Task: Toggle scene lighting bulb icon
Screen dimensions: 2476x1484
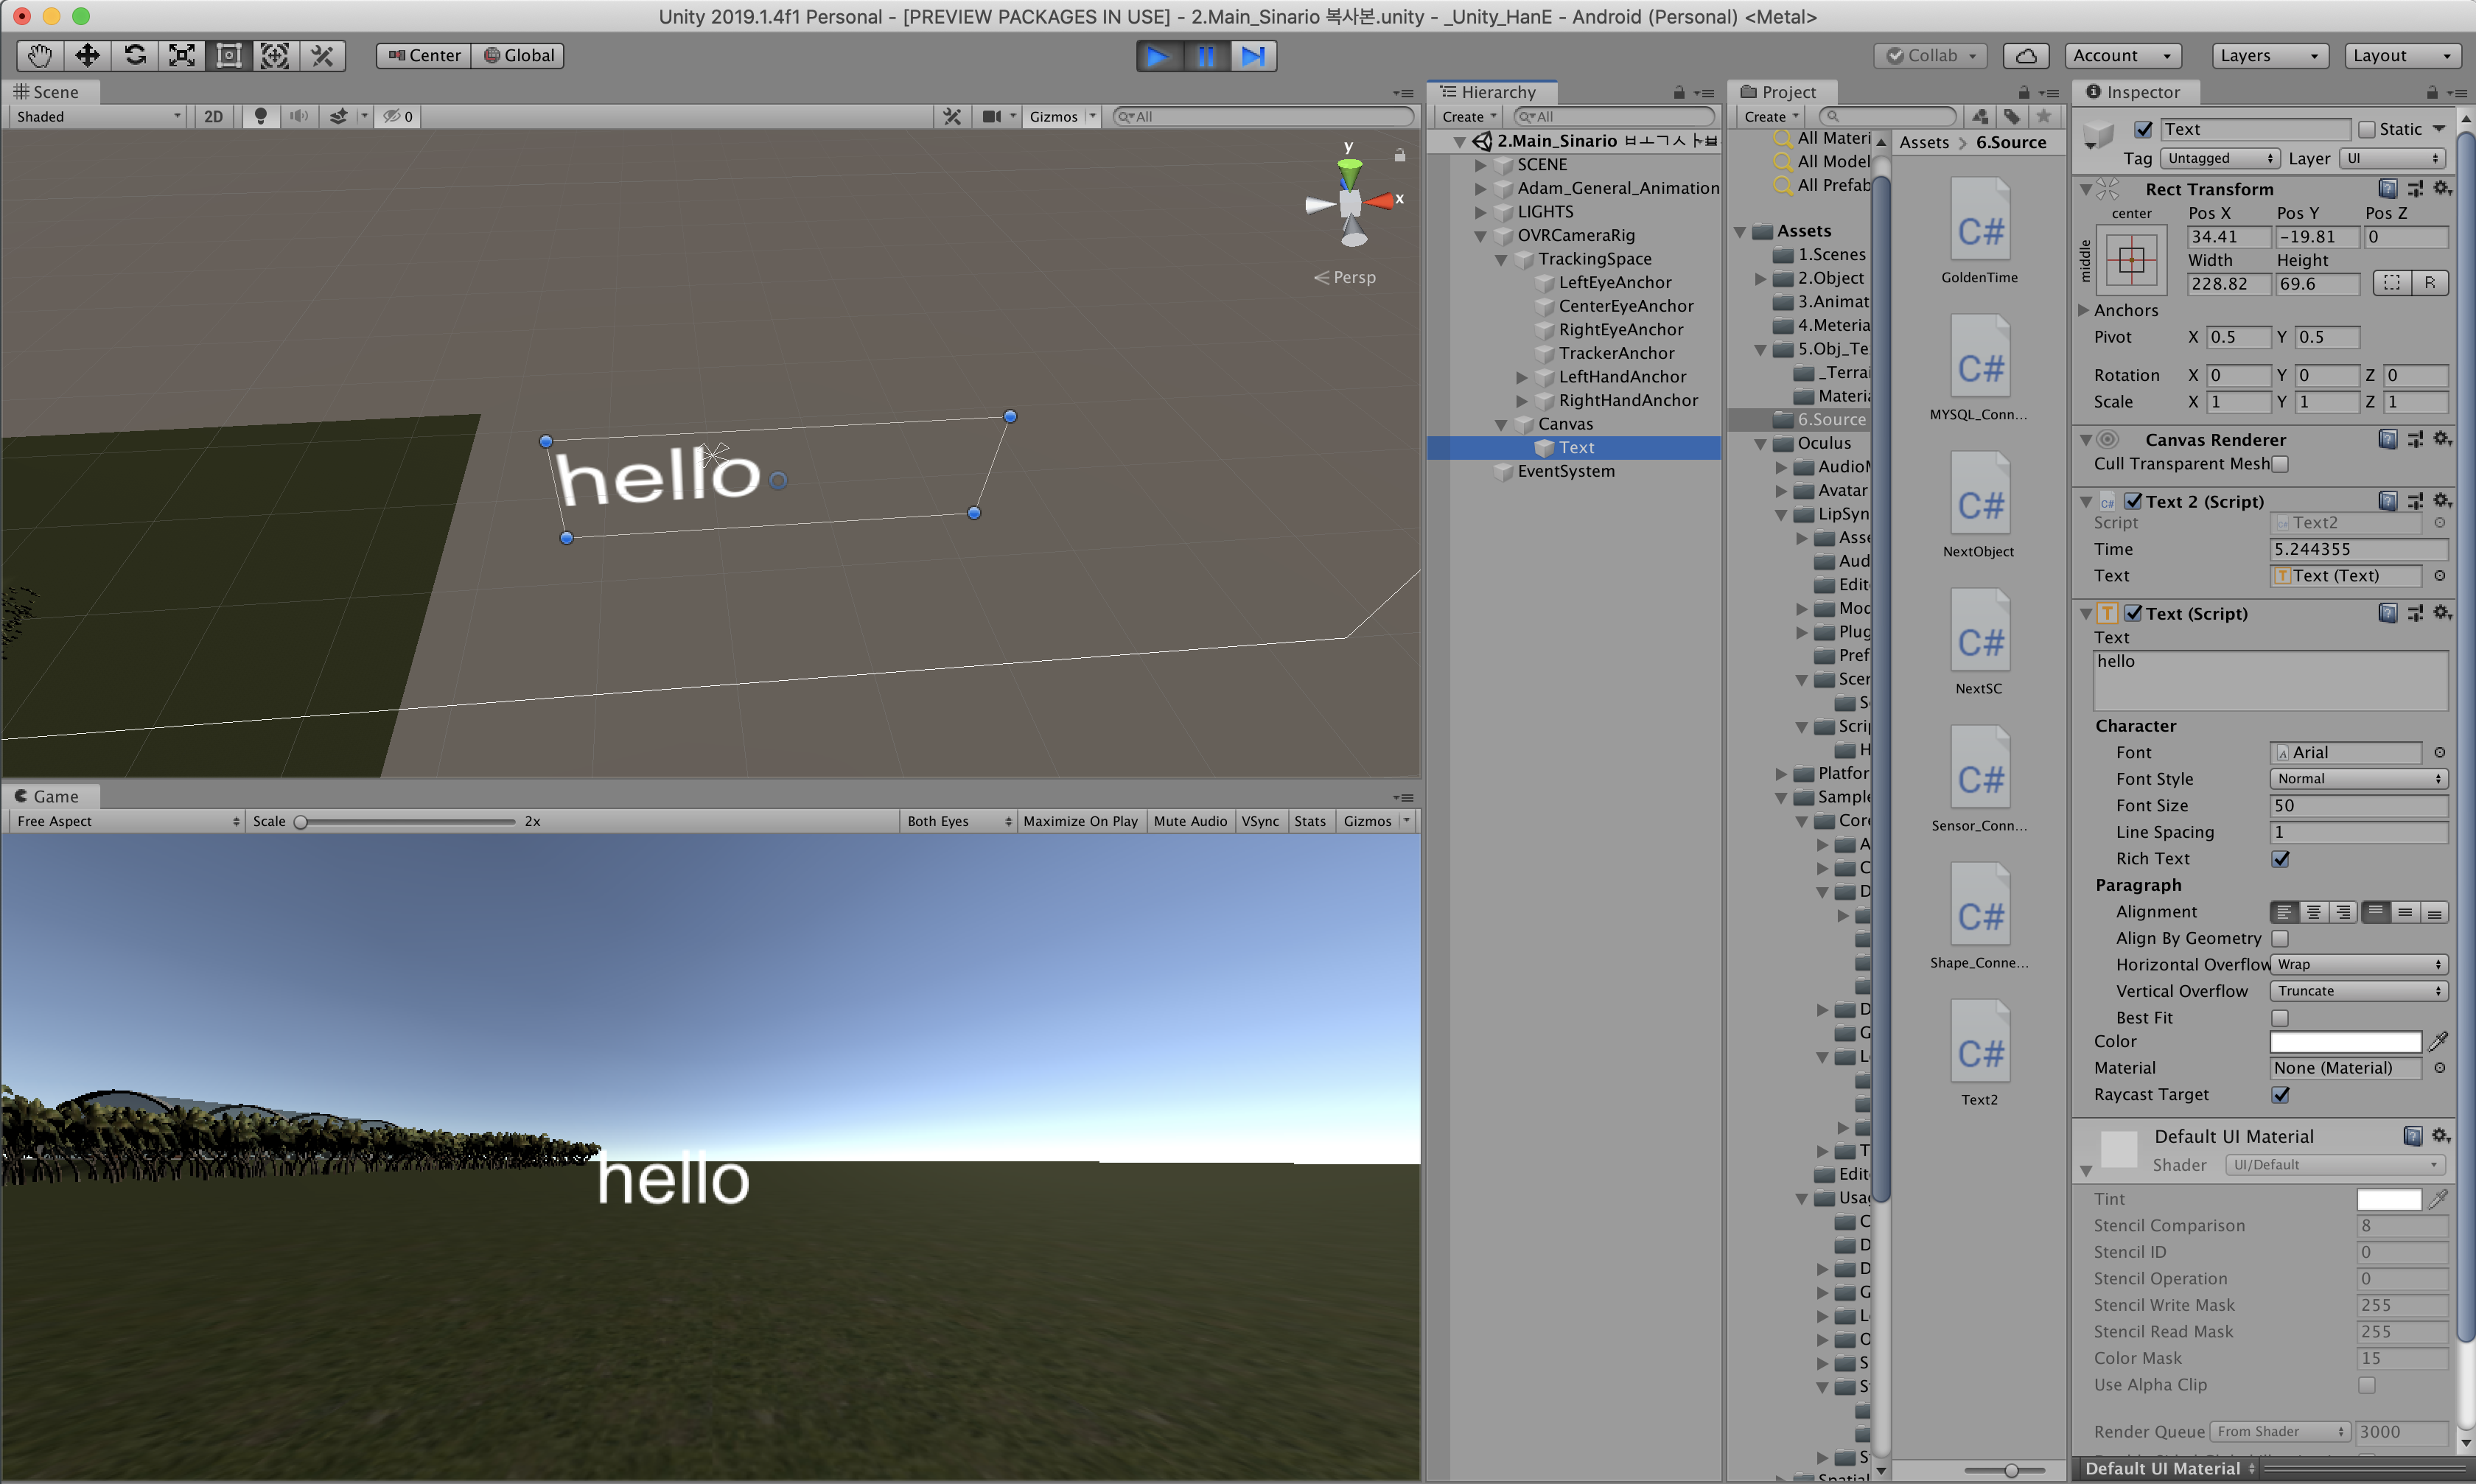Action: 260,116
